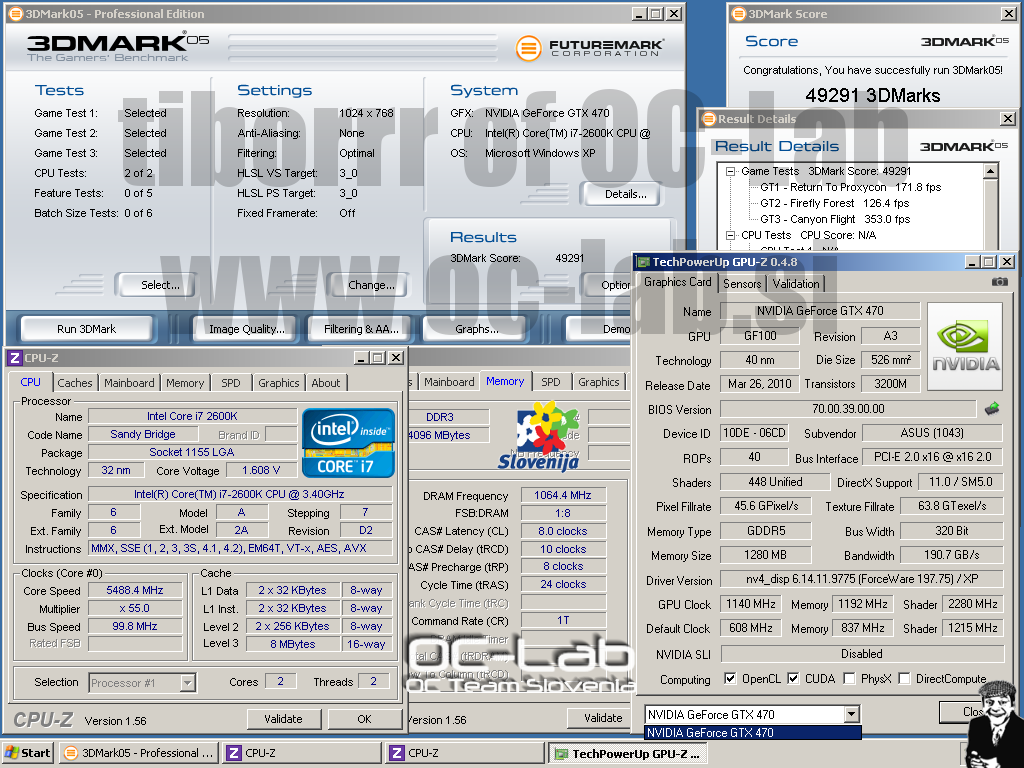
Task: Select GT3 - Canyon Flight result
Action: (x=835, y=219)
